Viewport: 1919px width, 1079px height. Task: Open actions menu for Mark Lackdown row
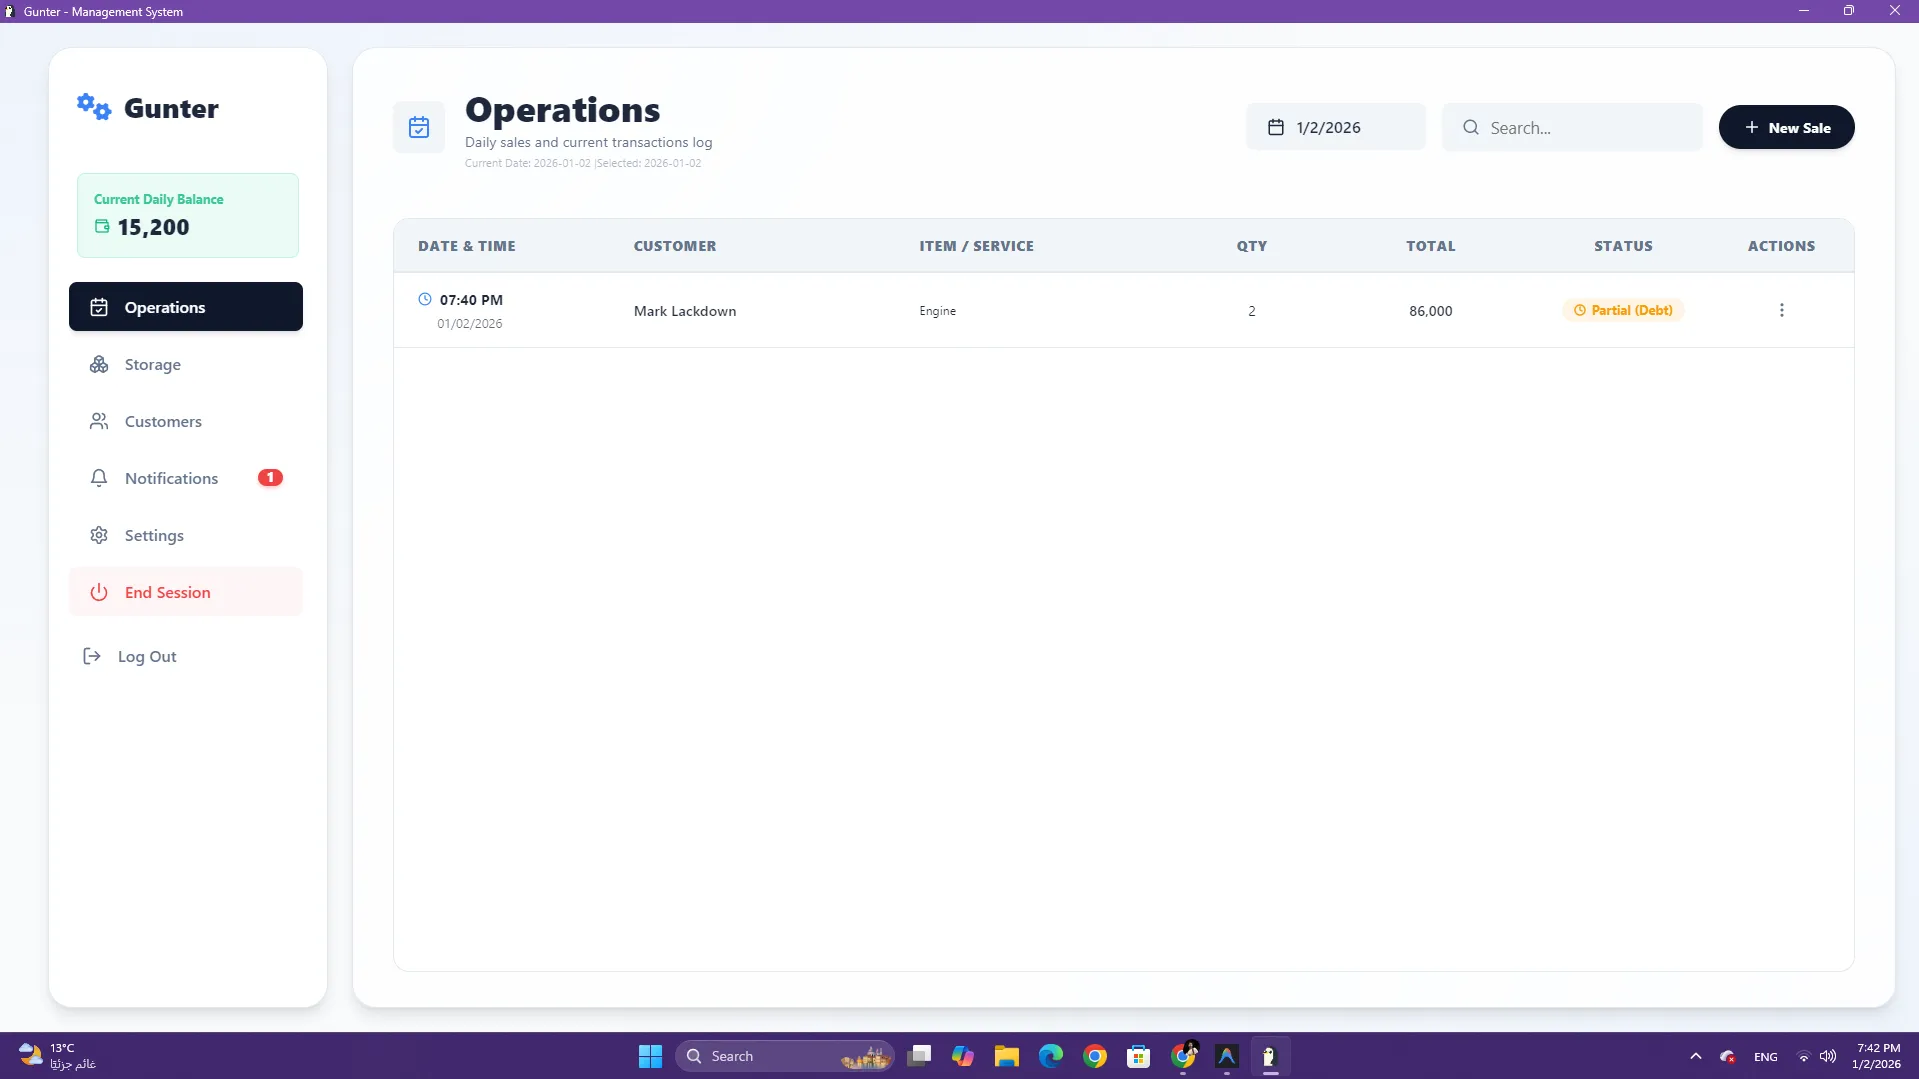pyautogui.click(x=1781, y=310)
